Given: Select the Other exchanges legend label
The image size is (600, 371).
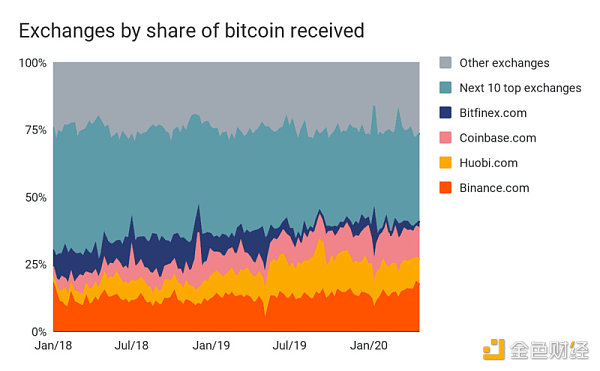Looking at the screenshot, I should (504, 63).
